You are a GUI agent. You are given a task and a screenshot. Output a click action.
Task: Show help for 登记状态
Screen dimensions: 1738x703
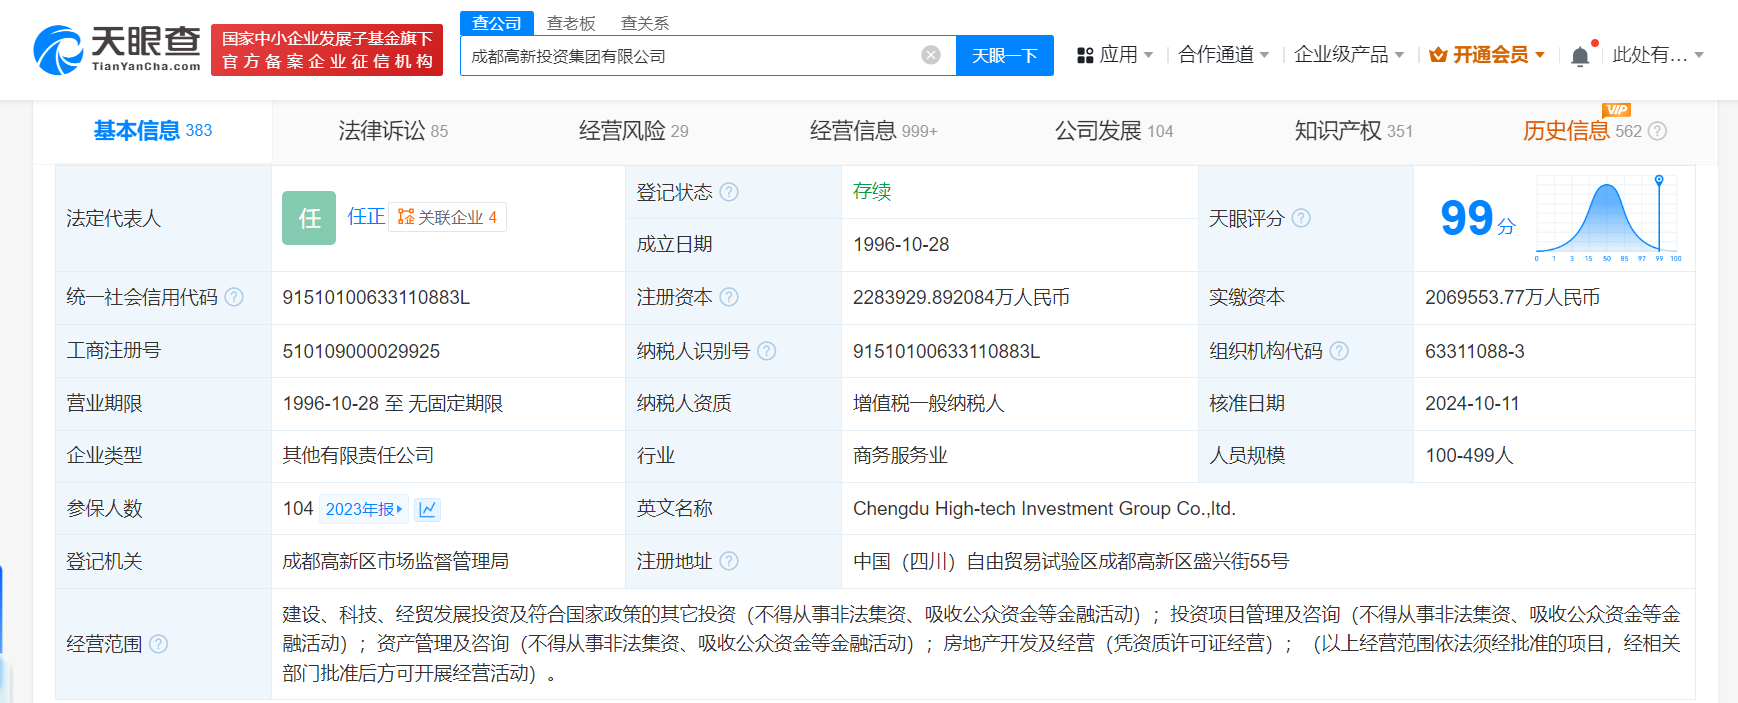[729, 192]
